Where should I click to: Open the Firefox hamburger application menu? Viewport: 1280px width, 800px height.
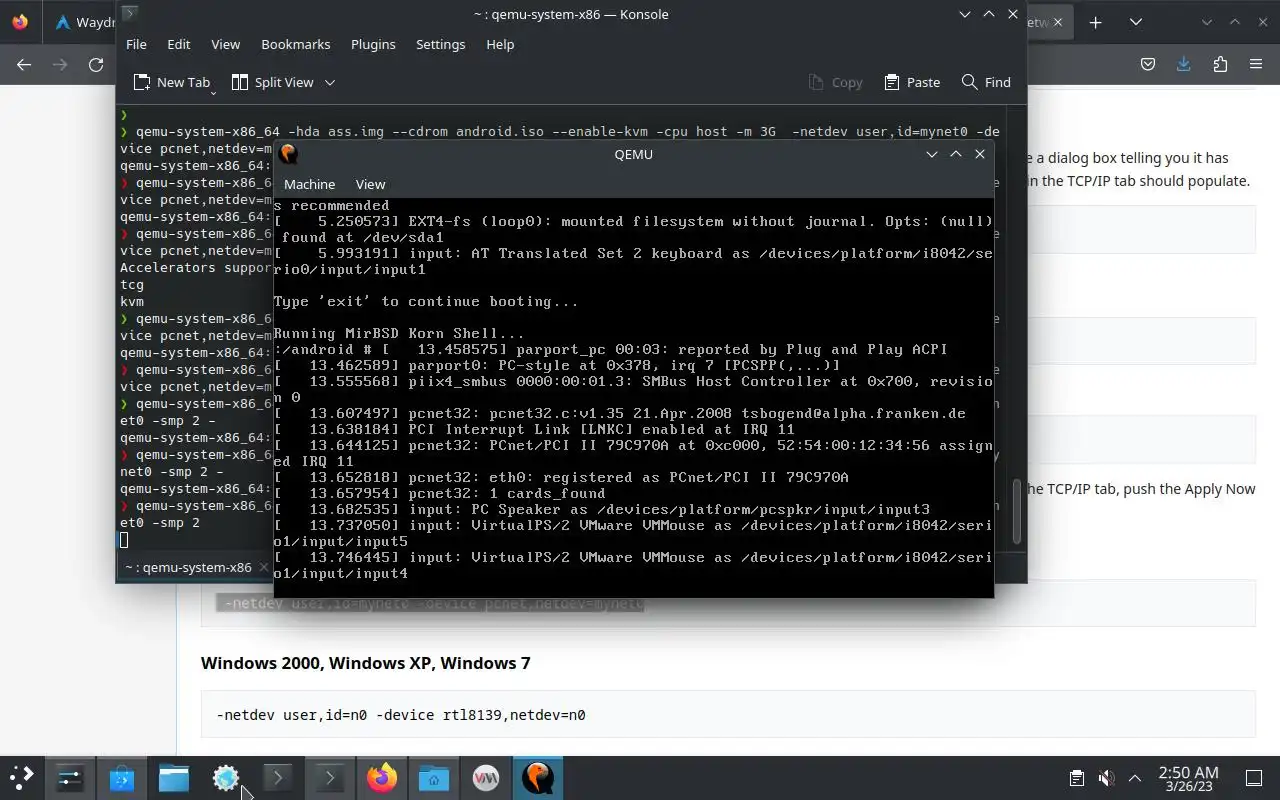(x=1256, y=64)
